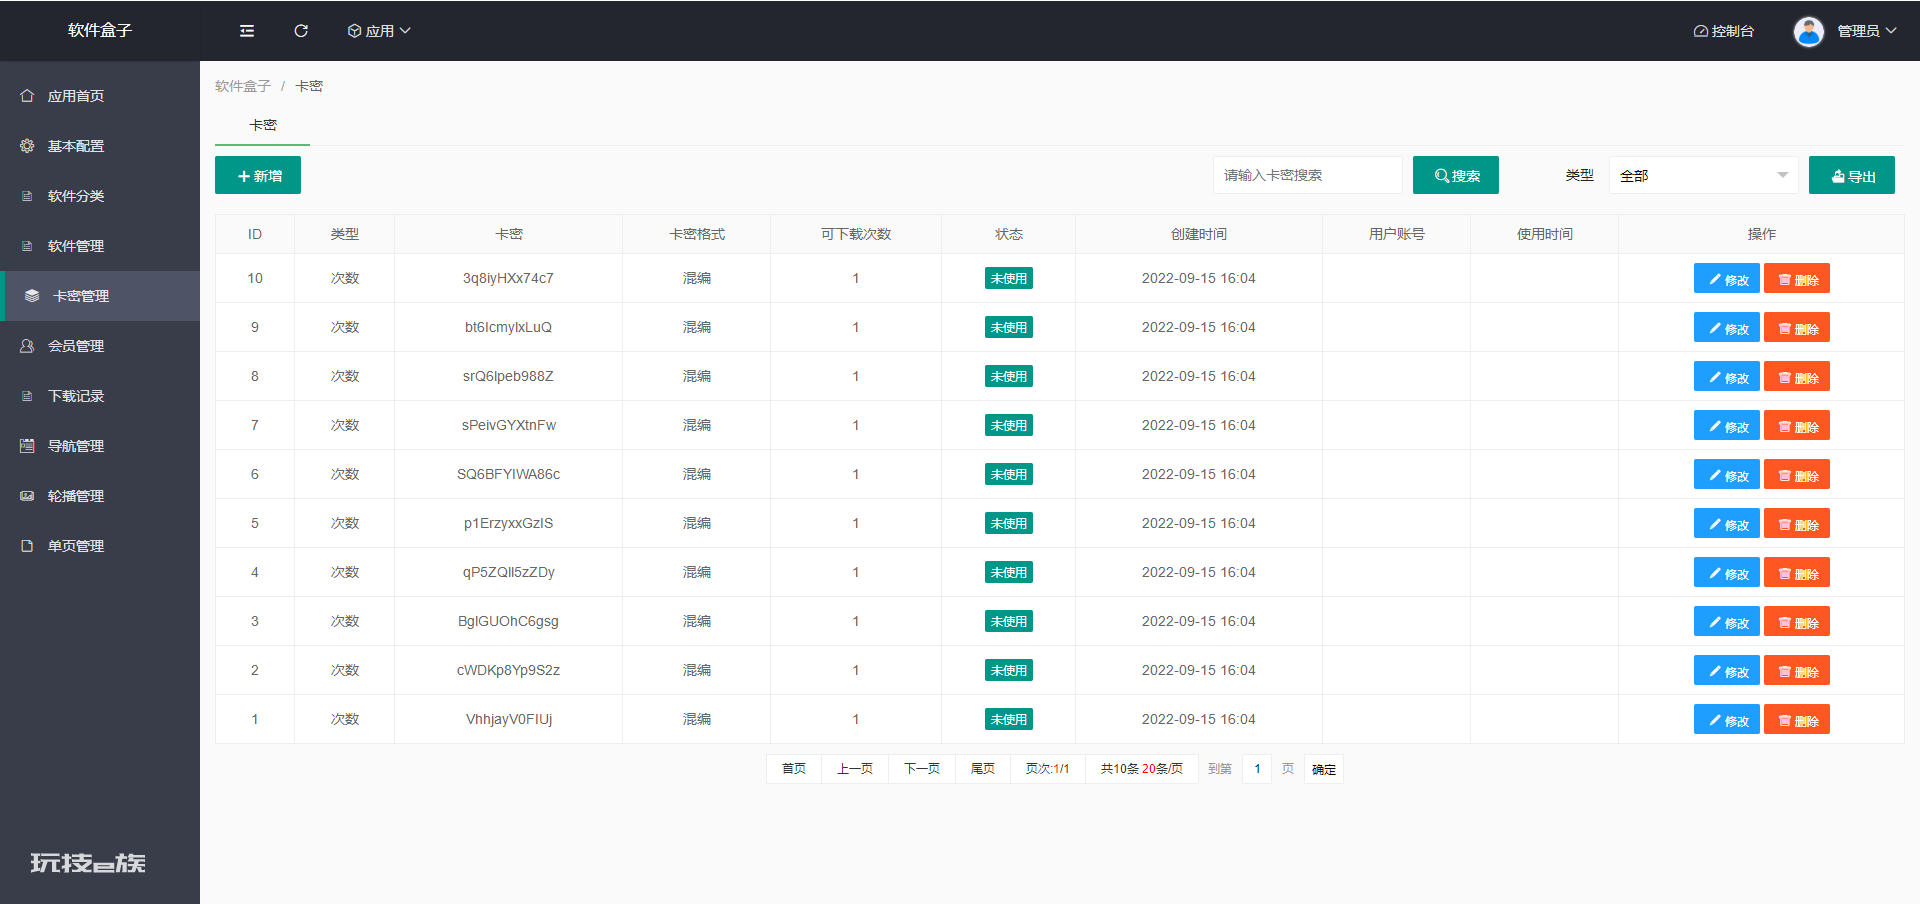
Task: Delete card cWDKp8Yp9S2z with 删除
Action: (x=1797, y=670)
